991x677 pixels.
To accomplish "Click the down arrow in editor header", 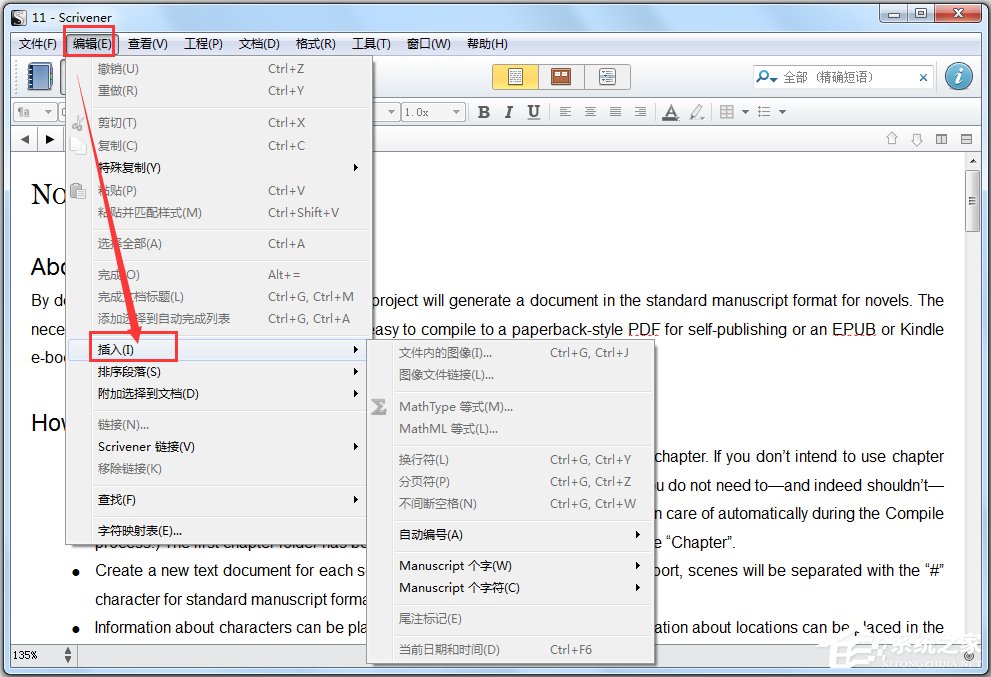I will [917, 138].
